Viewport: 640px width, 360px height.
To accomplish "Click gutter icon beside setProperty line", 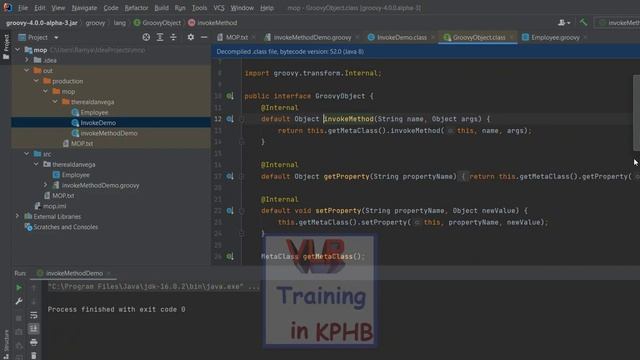I will [230, 211].
